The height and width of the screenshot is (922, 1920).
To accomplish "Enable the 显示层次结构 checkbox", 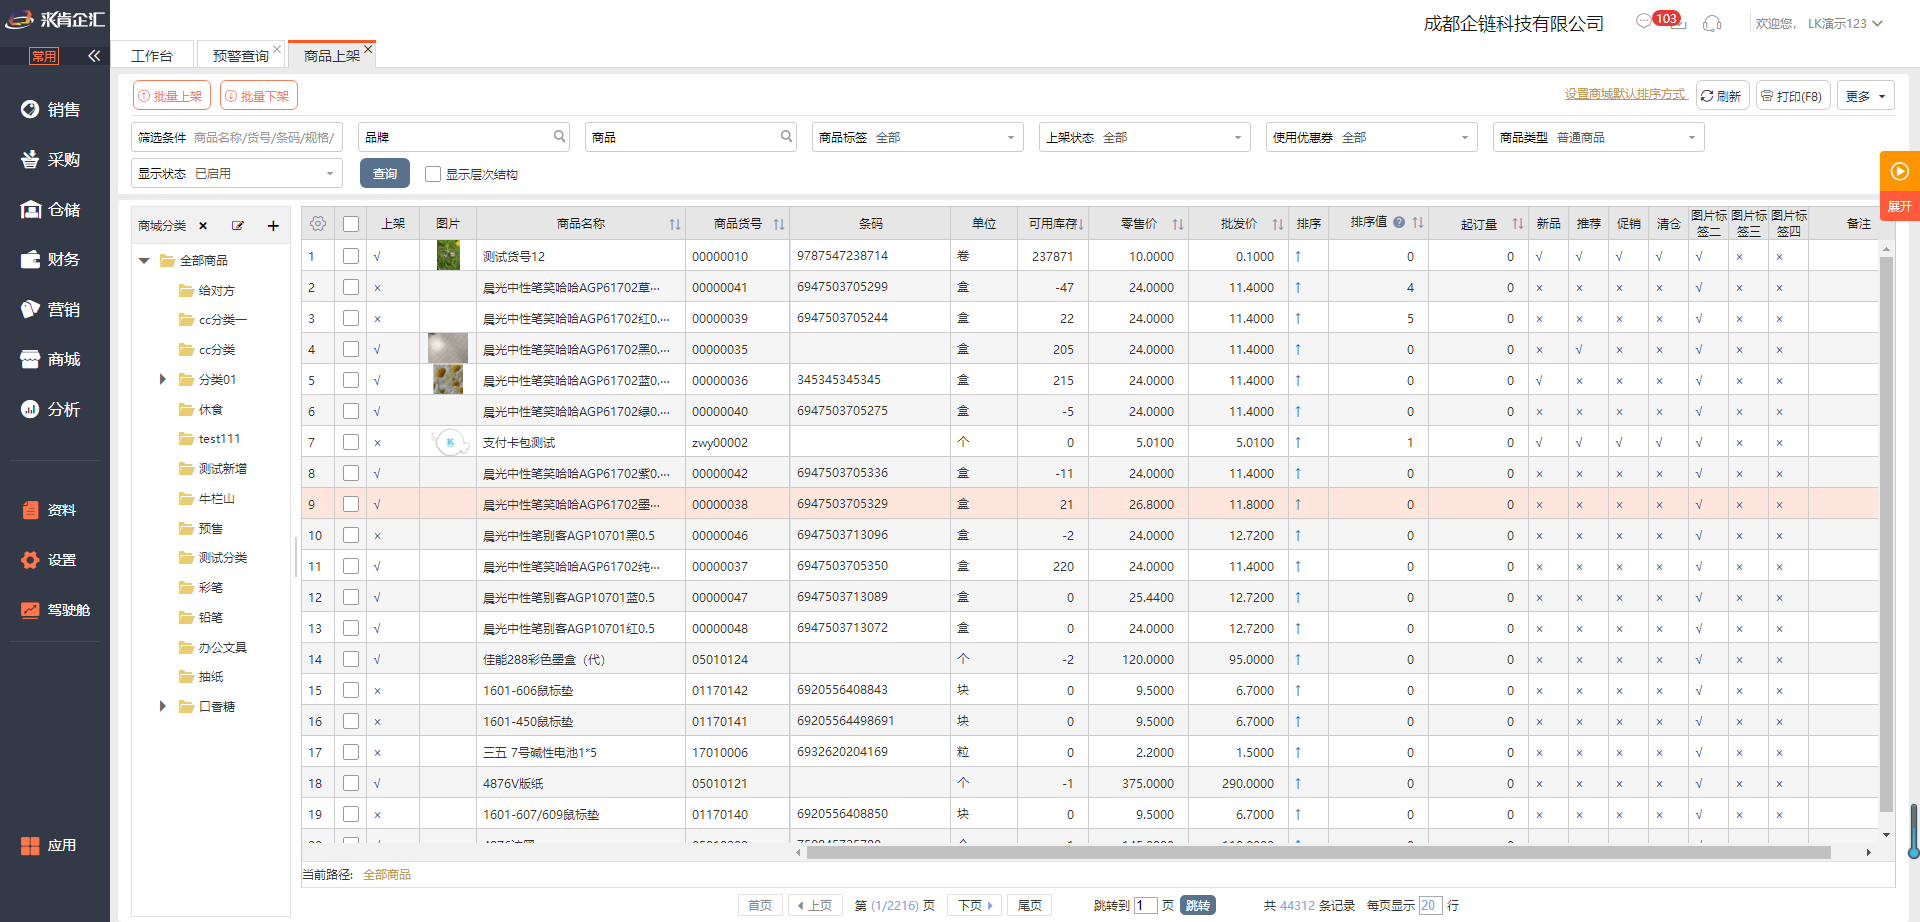I will point(433,174).
